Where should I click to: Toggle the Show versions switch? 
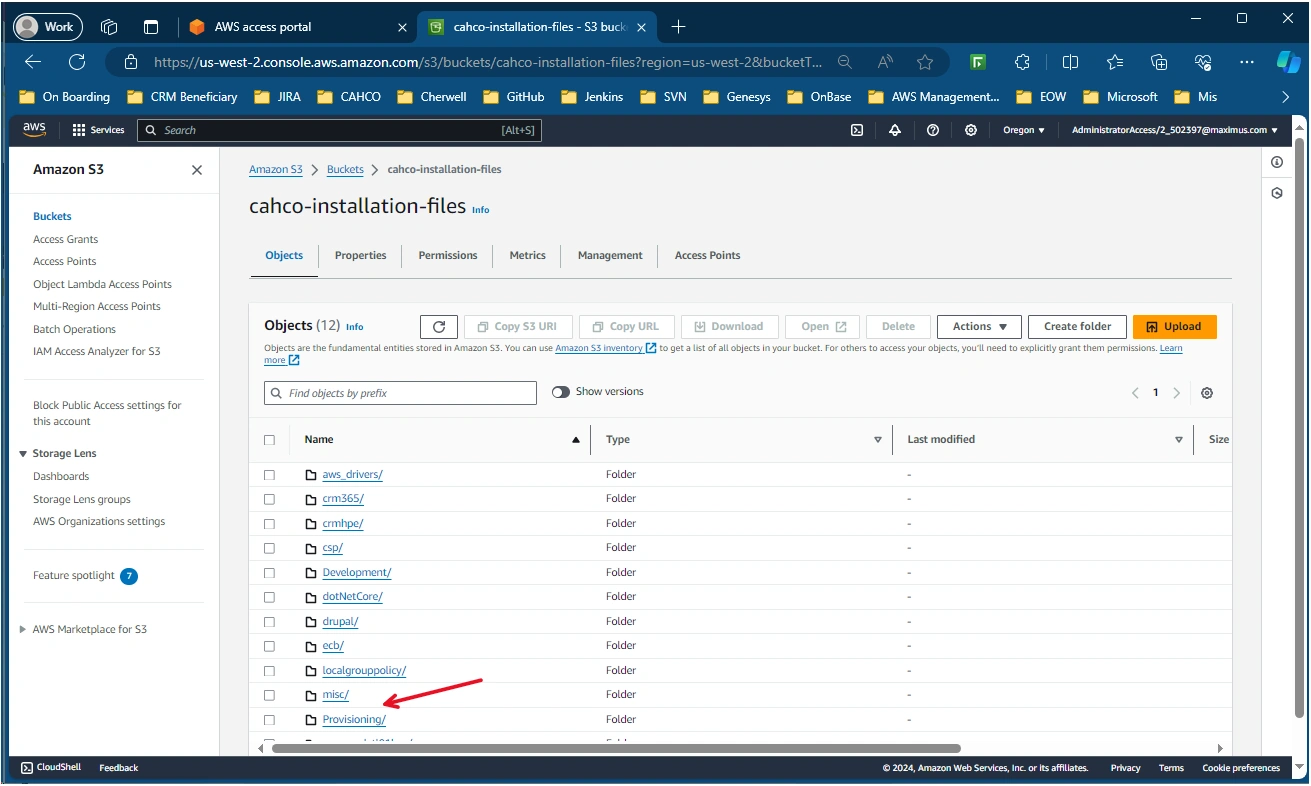pos(561,392)
